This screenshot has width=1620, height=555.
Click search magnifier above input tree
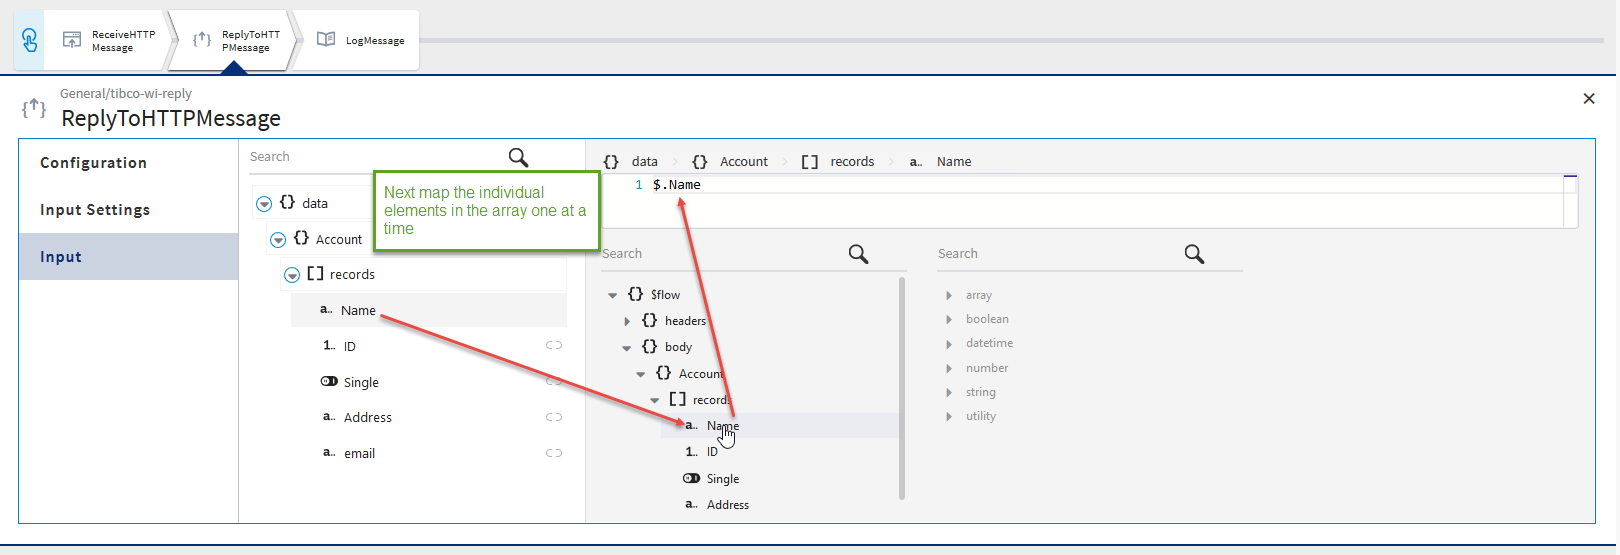518,157
